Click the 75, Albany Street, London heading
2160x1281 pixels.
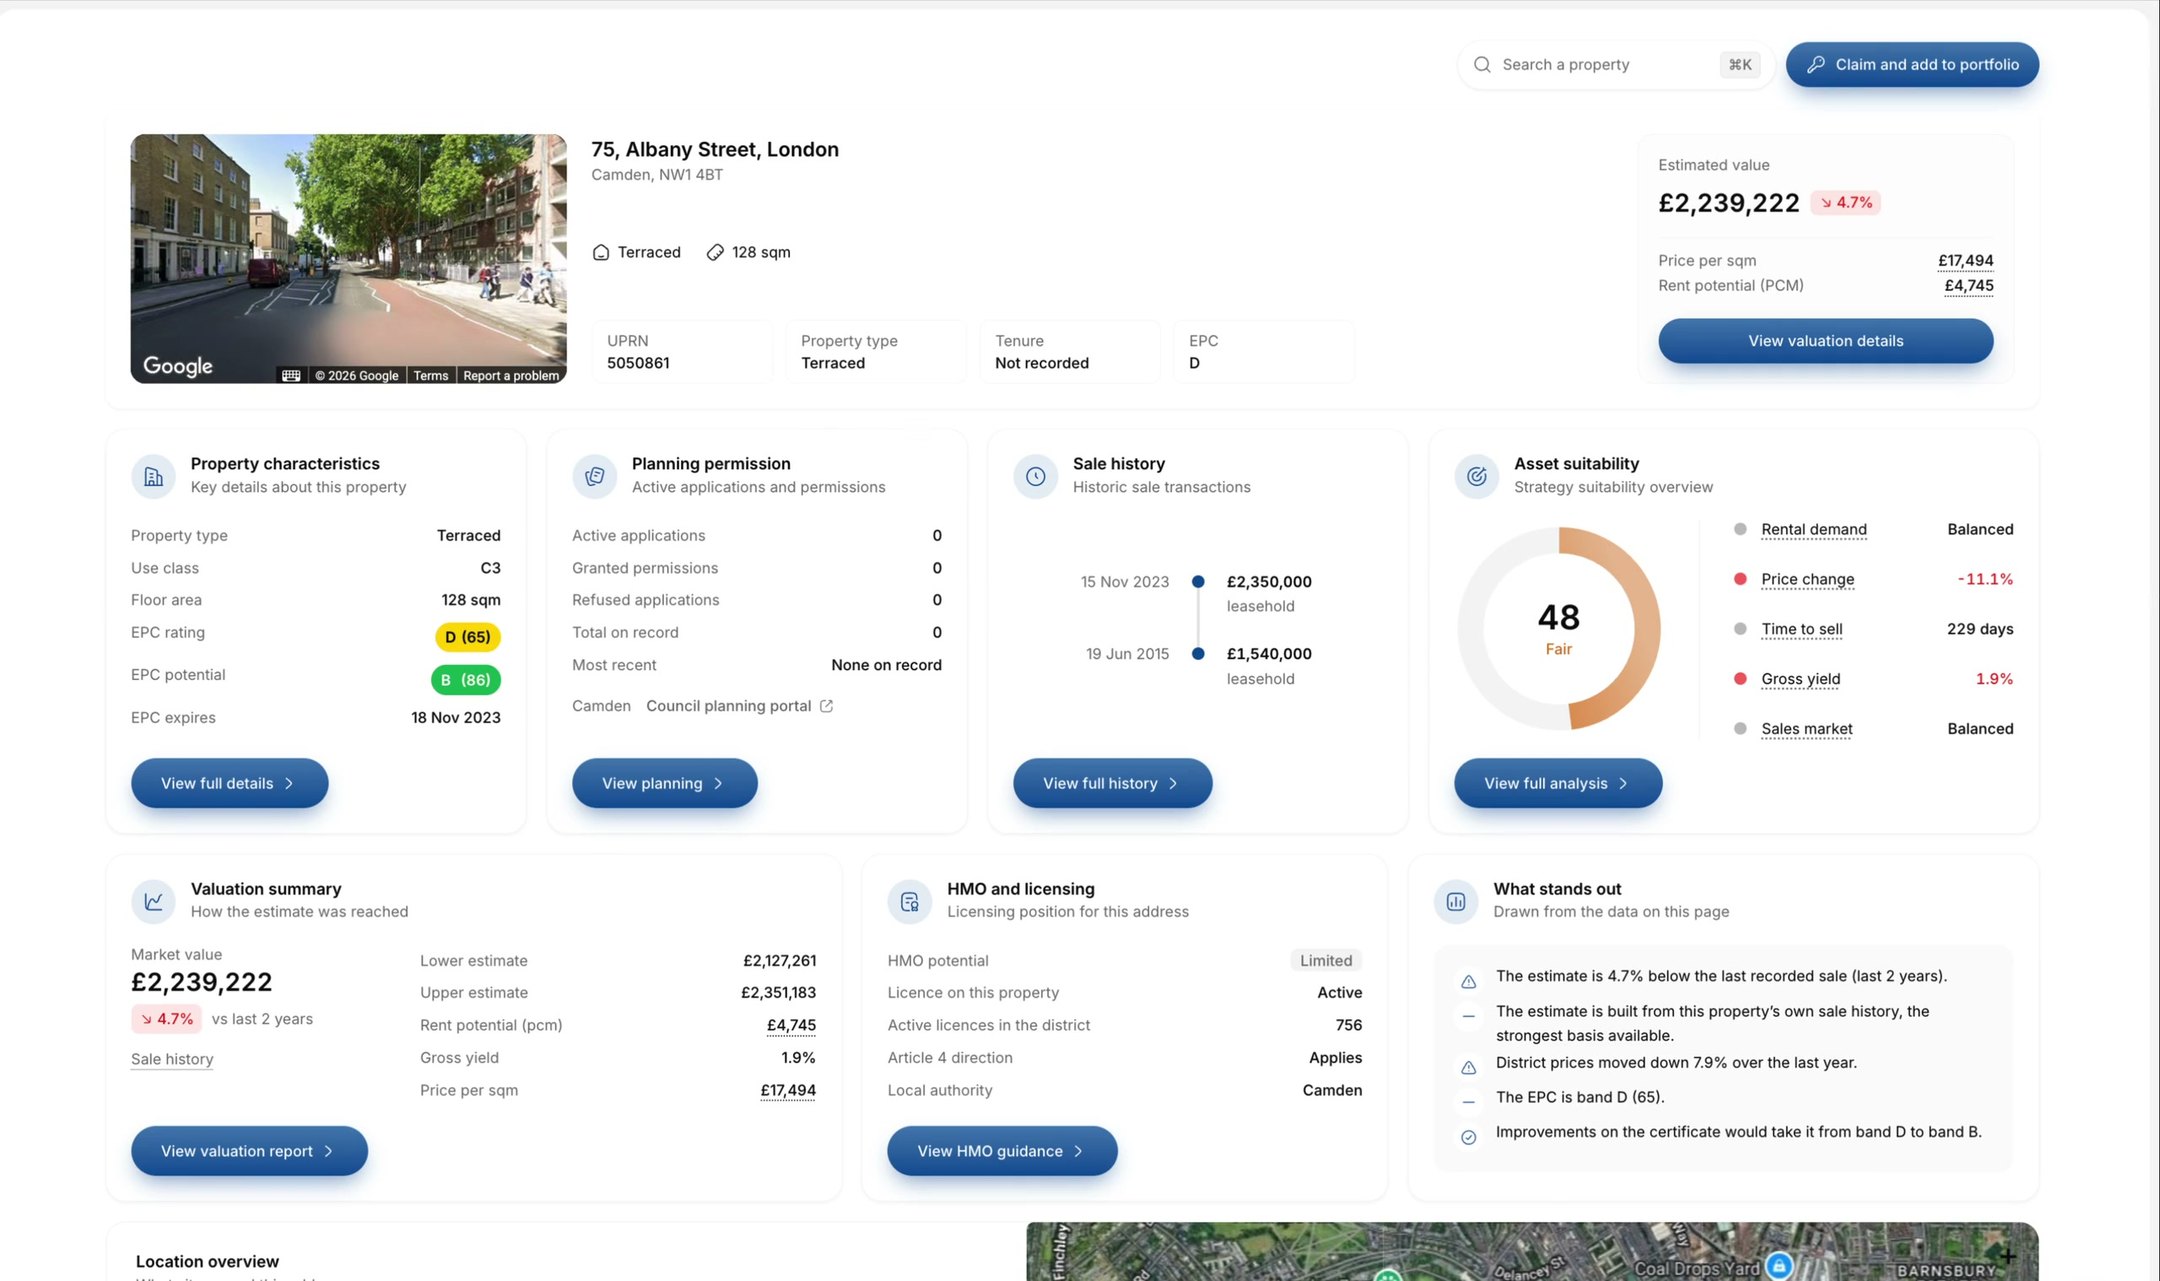[715, 150]
